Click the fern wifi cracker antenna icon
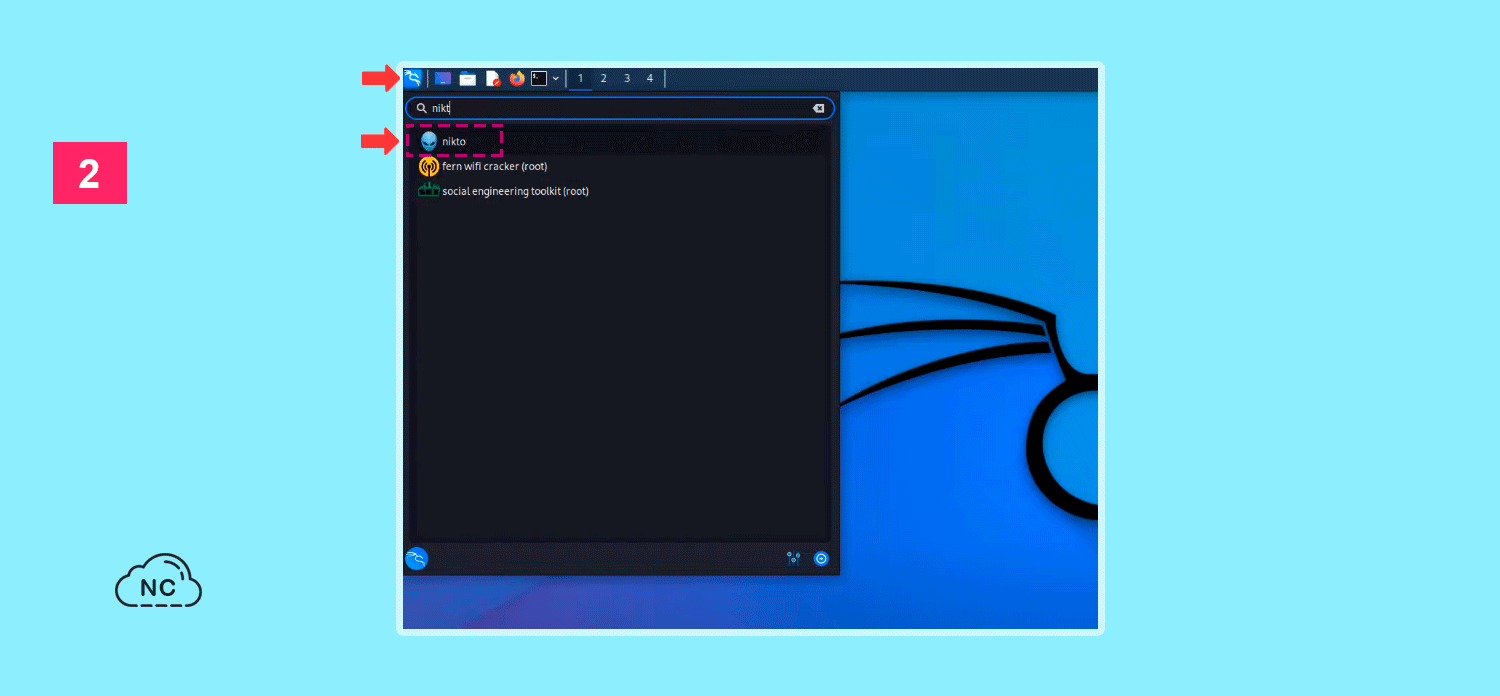 coord(429,166)
